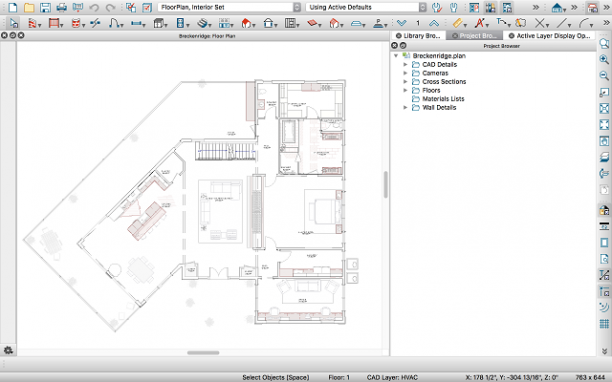Open the Using Active Defaults dropdown
Screen dimensions: 612x382
tap(366, 7)
